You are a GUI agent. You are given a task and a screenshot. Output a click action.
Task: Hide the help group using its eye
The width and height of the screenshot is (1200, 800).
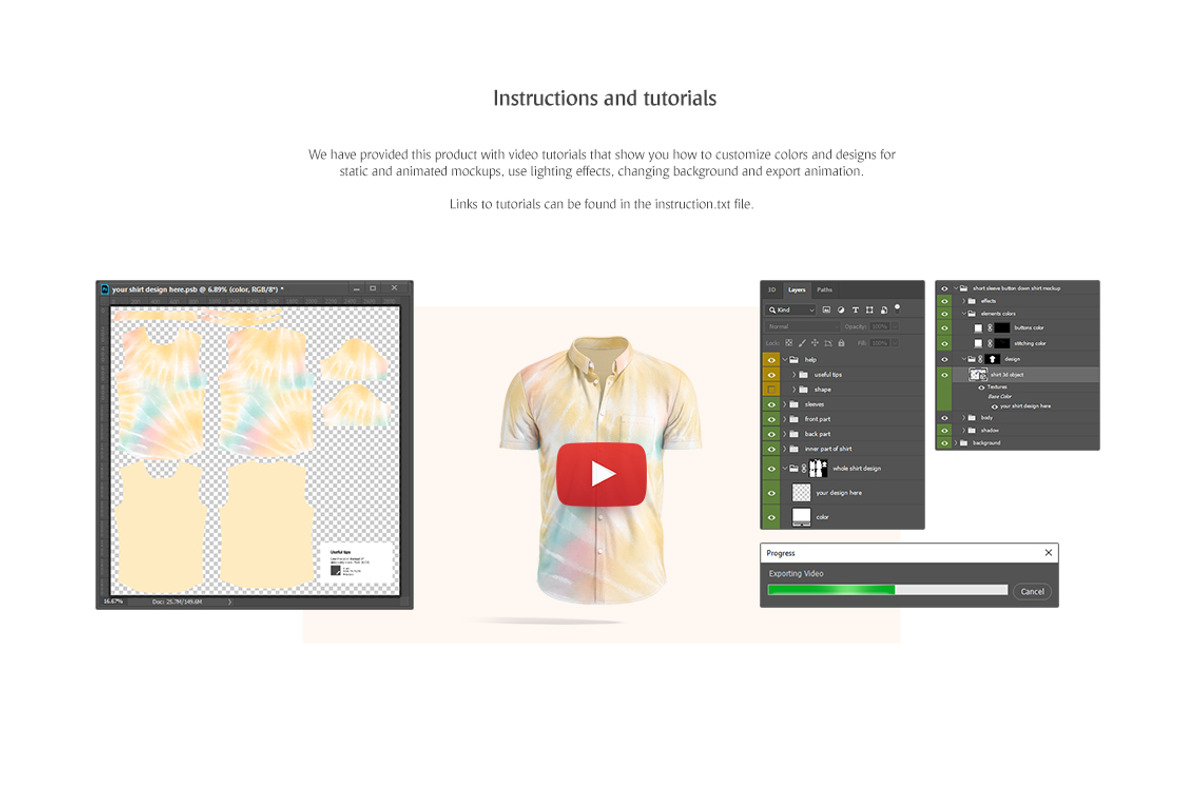(772, 360)
